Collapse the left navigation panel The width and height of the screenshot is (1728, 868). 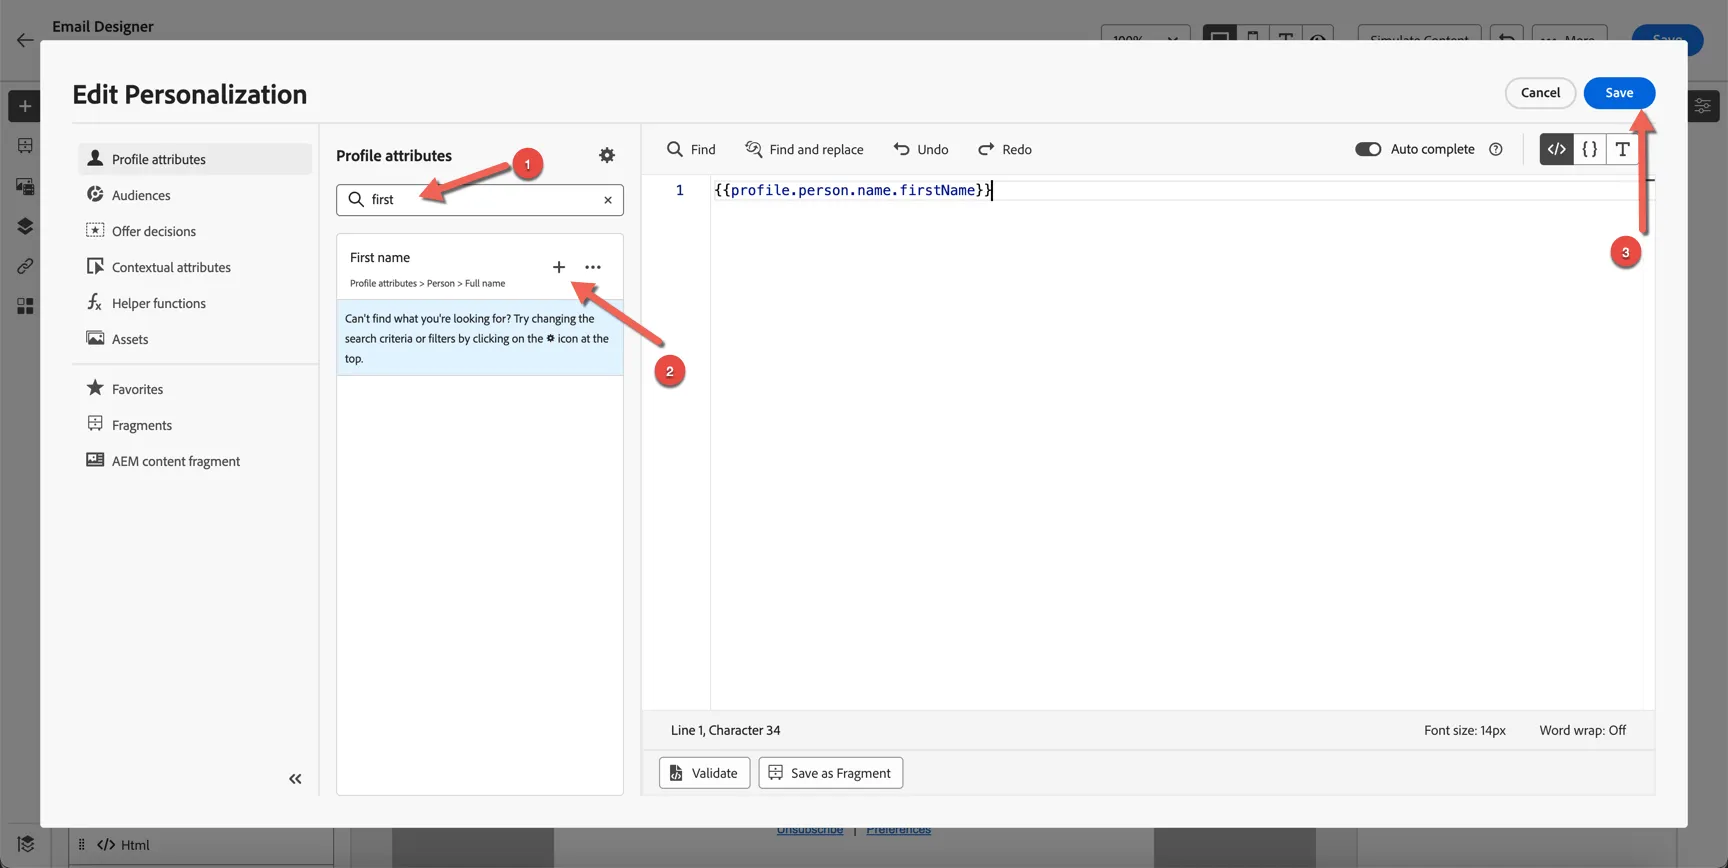click(x=295, y=779)
